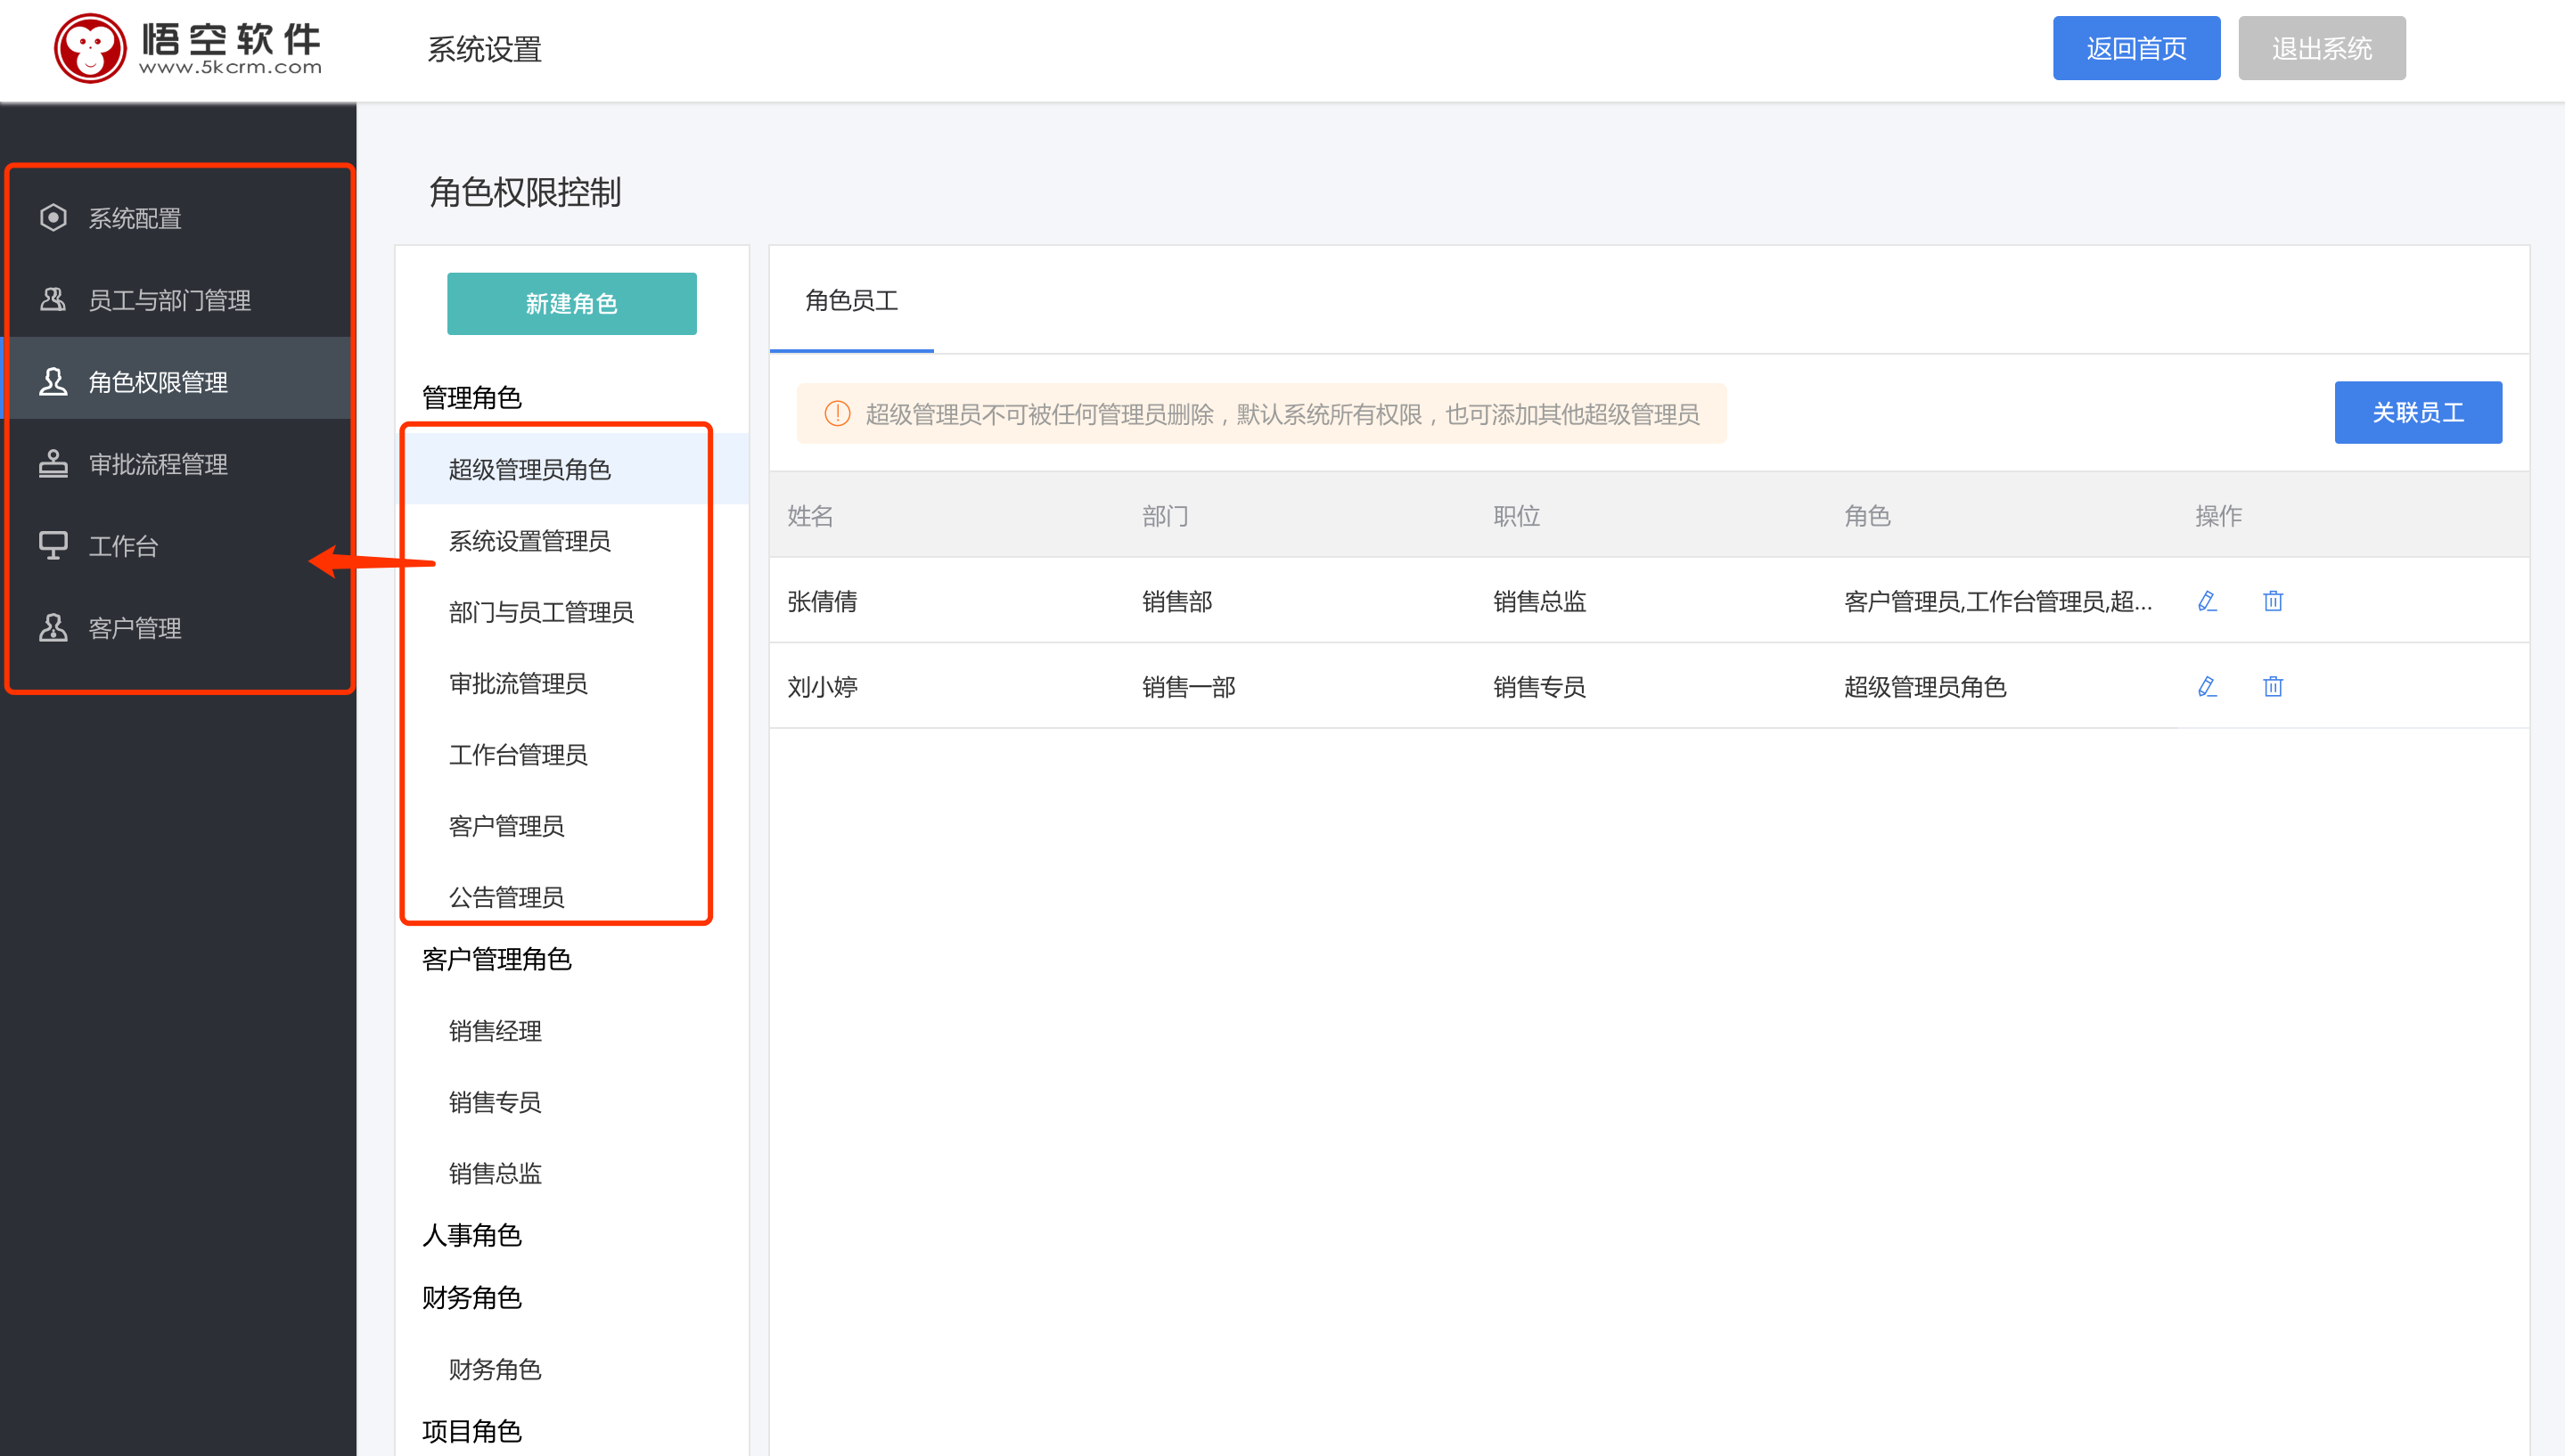Click the 销售一部 department cell
Viewport: 2565px width, 1456px height.
click(x=1189, y=687)
